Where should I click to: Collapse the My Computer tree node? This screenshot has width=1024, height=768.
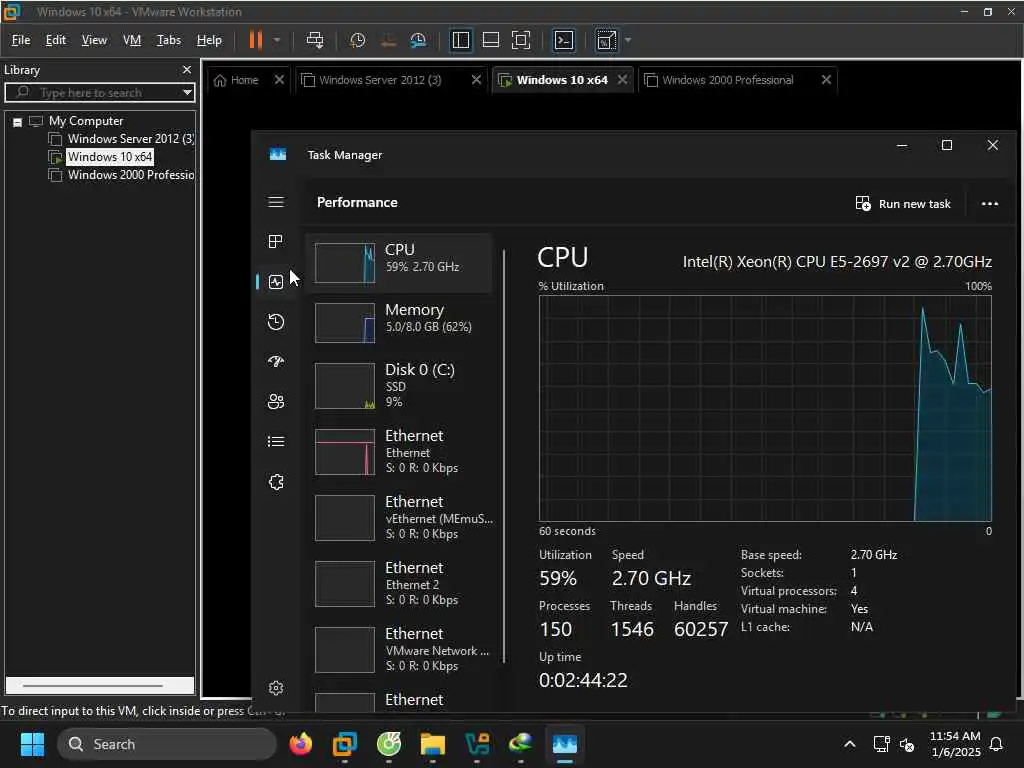click(x=18, y=121)
